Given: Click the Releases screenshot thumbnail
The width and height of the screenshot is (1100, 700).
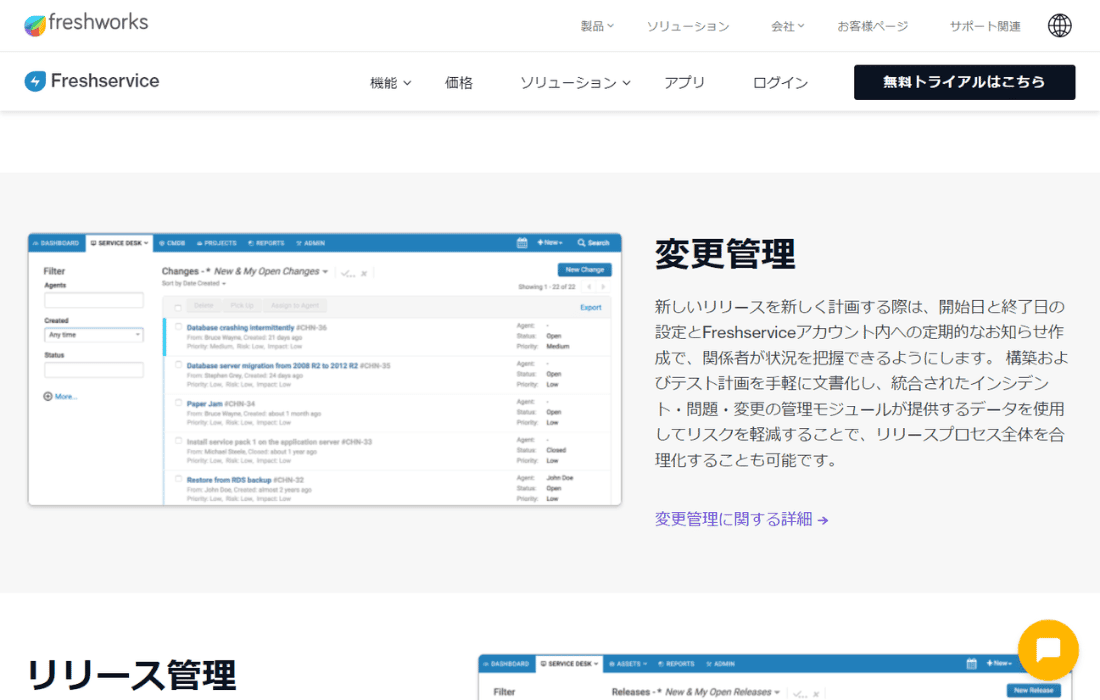Looking at the screenshot, I should point(777,678).
